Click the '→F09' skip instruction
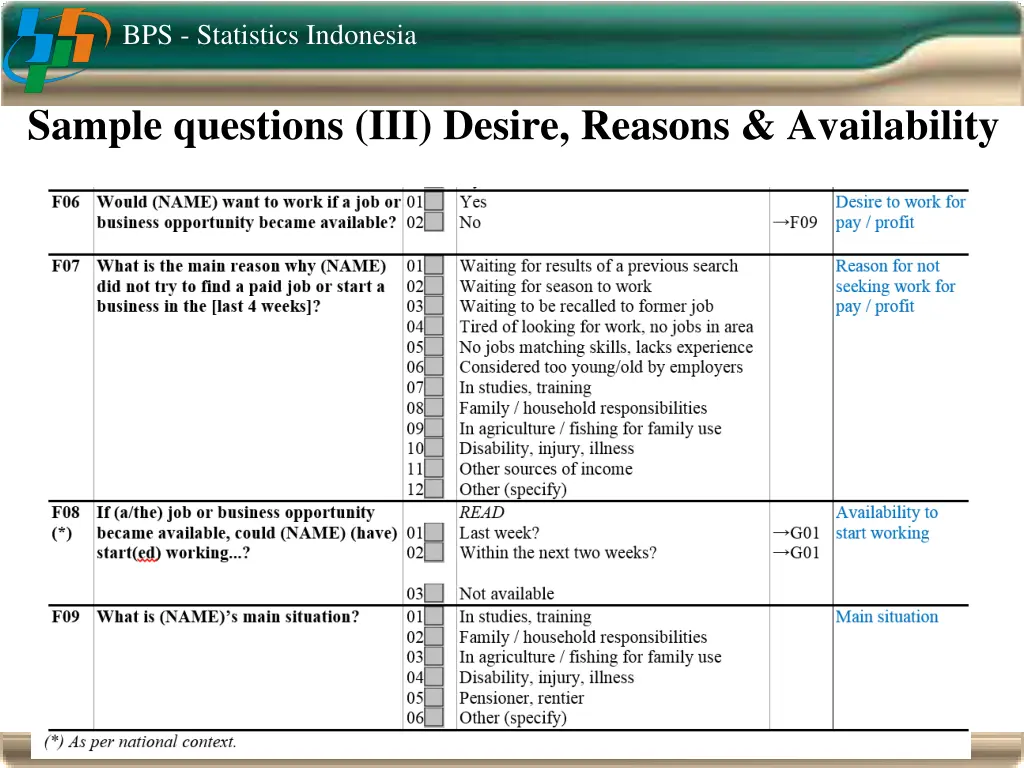 (x=795, y=222)
